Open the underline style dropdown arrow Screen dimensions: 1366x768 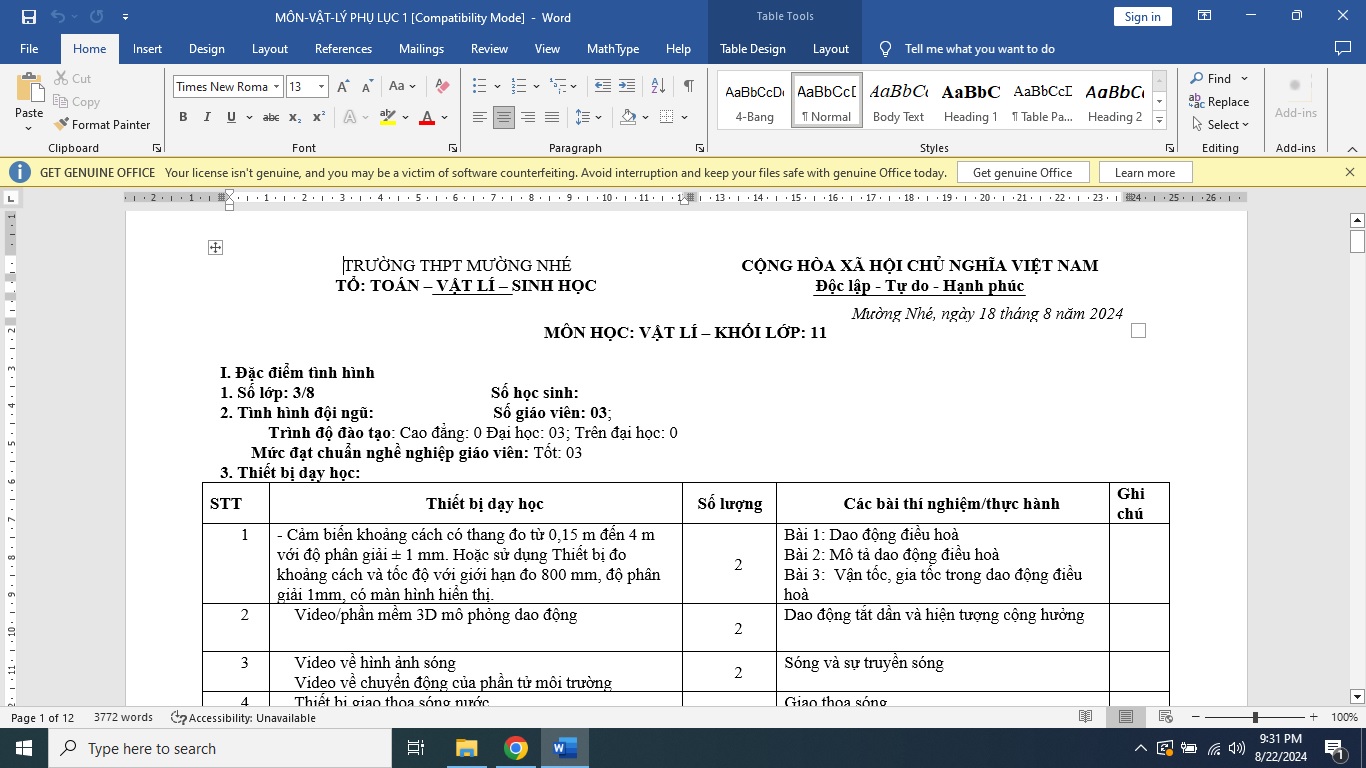(x=248, y=117)
